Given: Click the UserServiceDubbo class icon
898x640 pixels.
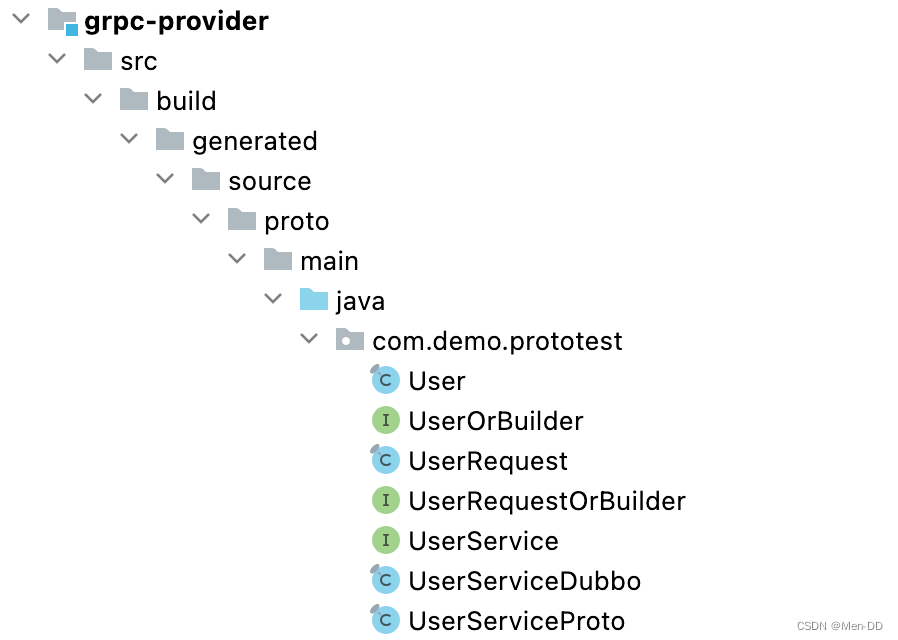Looking at the screenshot, I should click(x=385, y=581).
